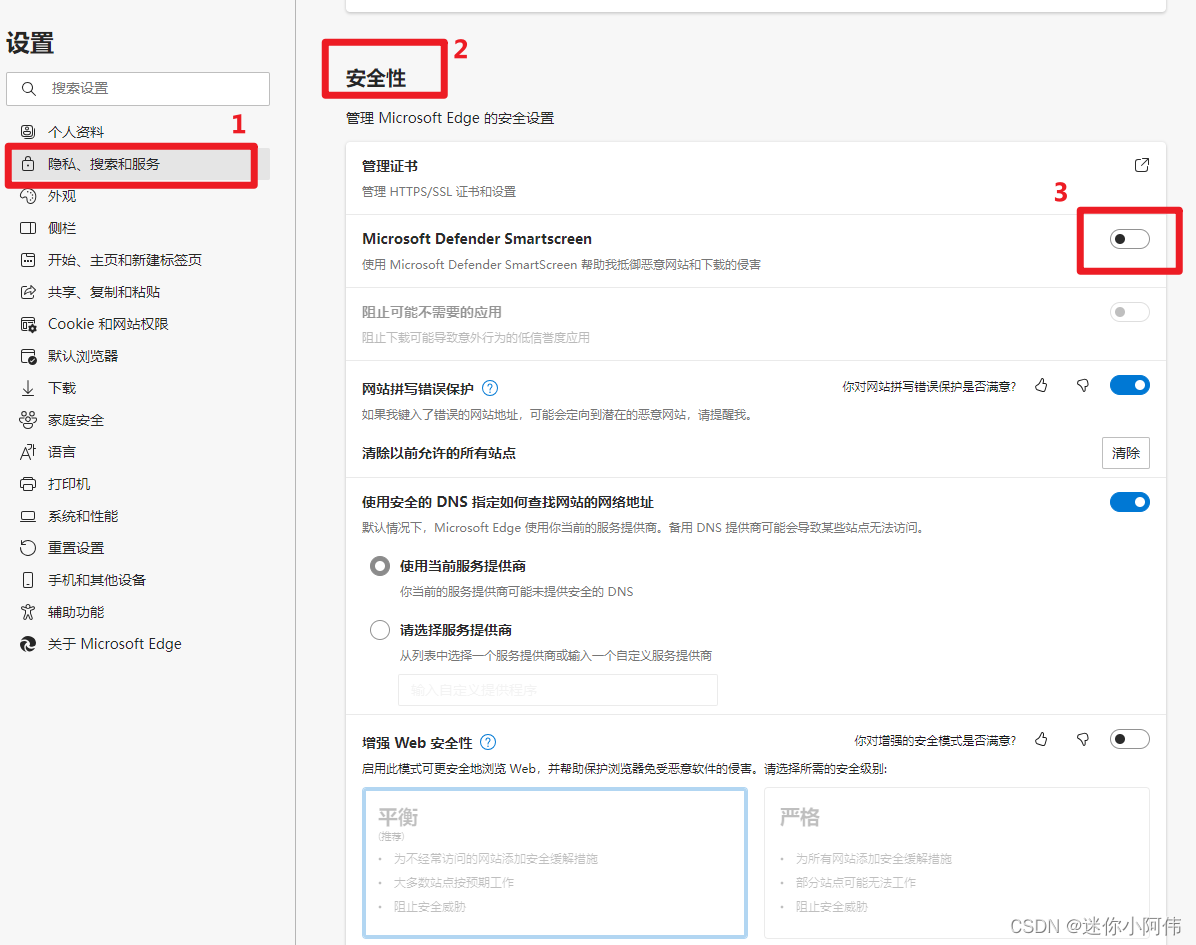Click the magnifier icon in 搜索设置 box
This screenshot has height=945, width=1196.
point(29,88)
